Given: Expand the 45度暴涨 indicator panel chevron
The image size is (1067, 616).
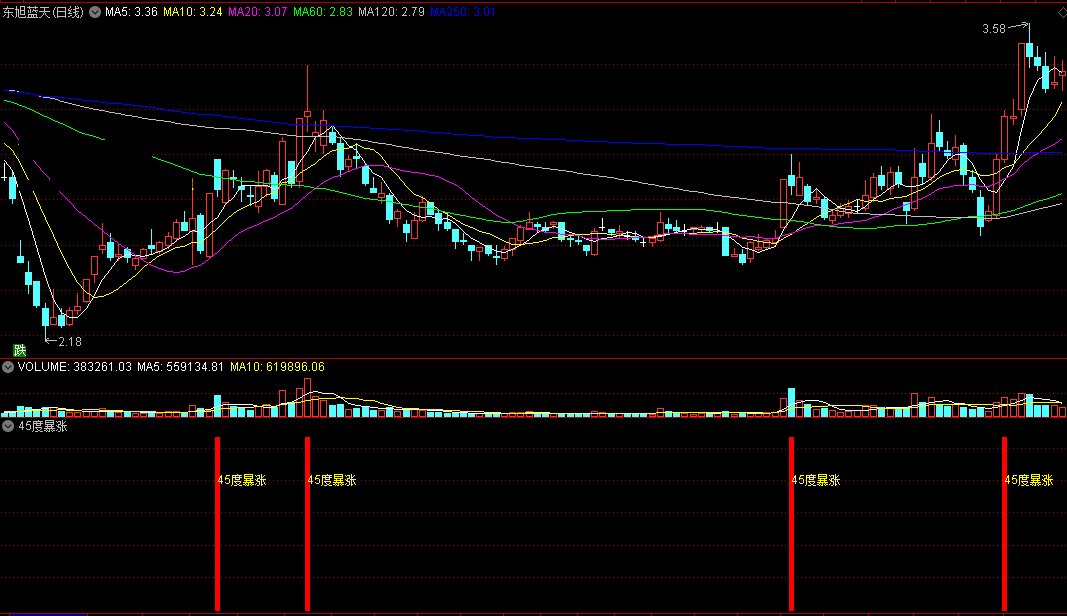Looking at the screenshot, I should pyautogui.click(x=7, y=426).
